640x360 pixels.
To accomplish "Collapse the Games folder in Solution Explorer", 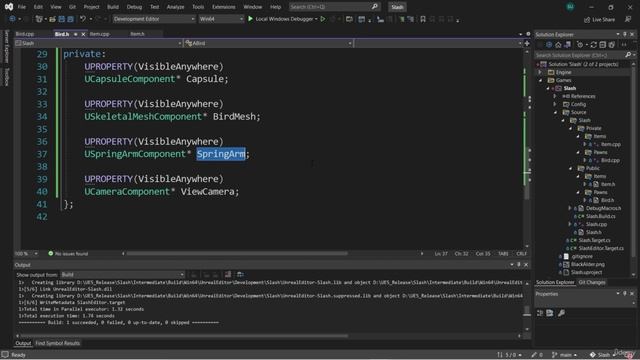I will [x=540, y=80].
